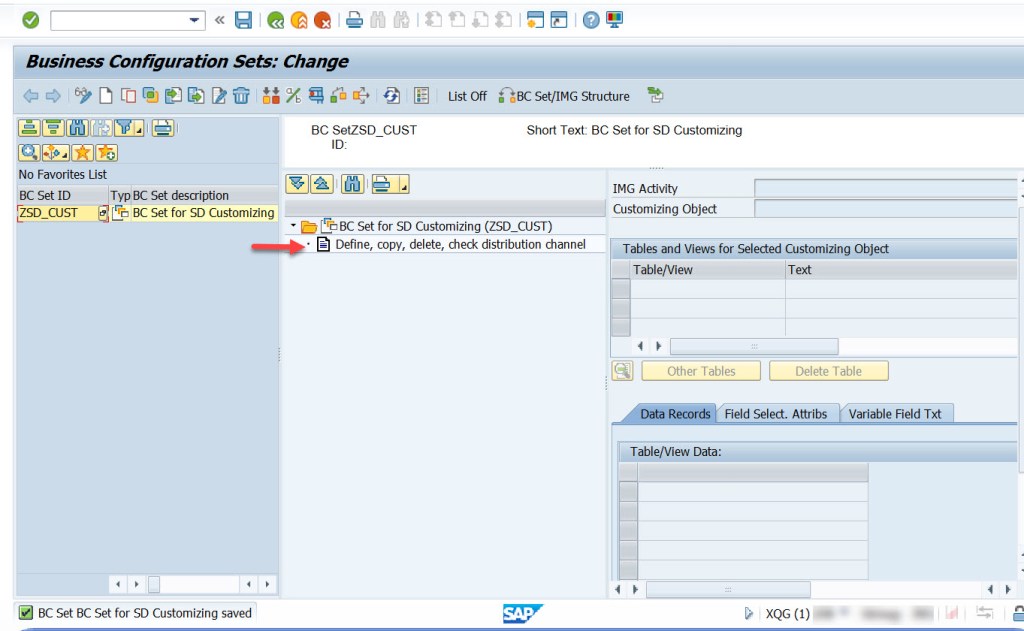Open Customize Local Layout monitor icon
The height and width of the screenshot is (631, 1024).
614,19
